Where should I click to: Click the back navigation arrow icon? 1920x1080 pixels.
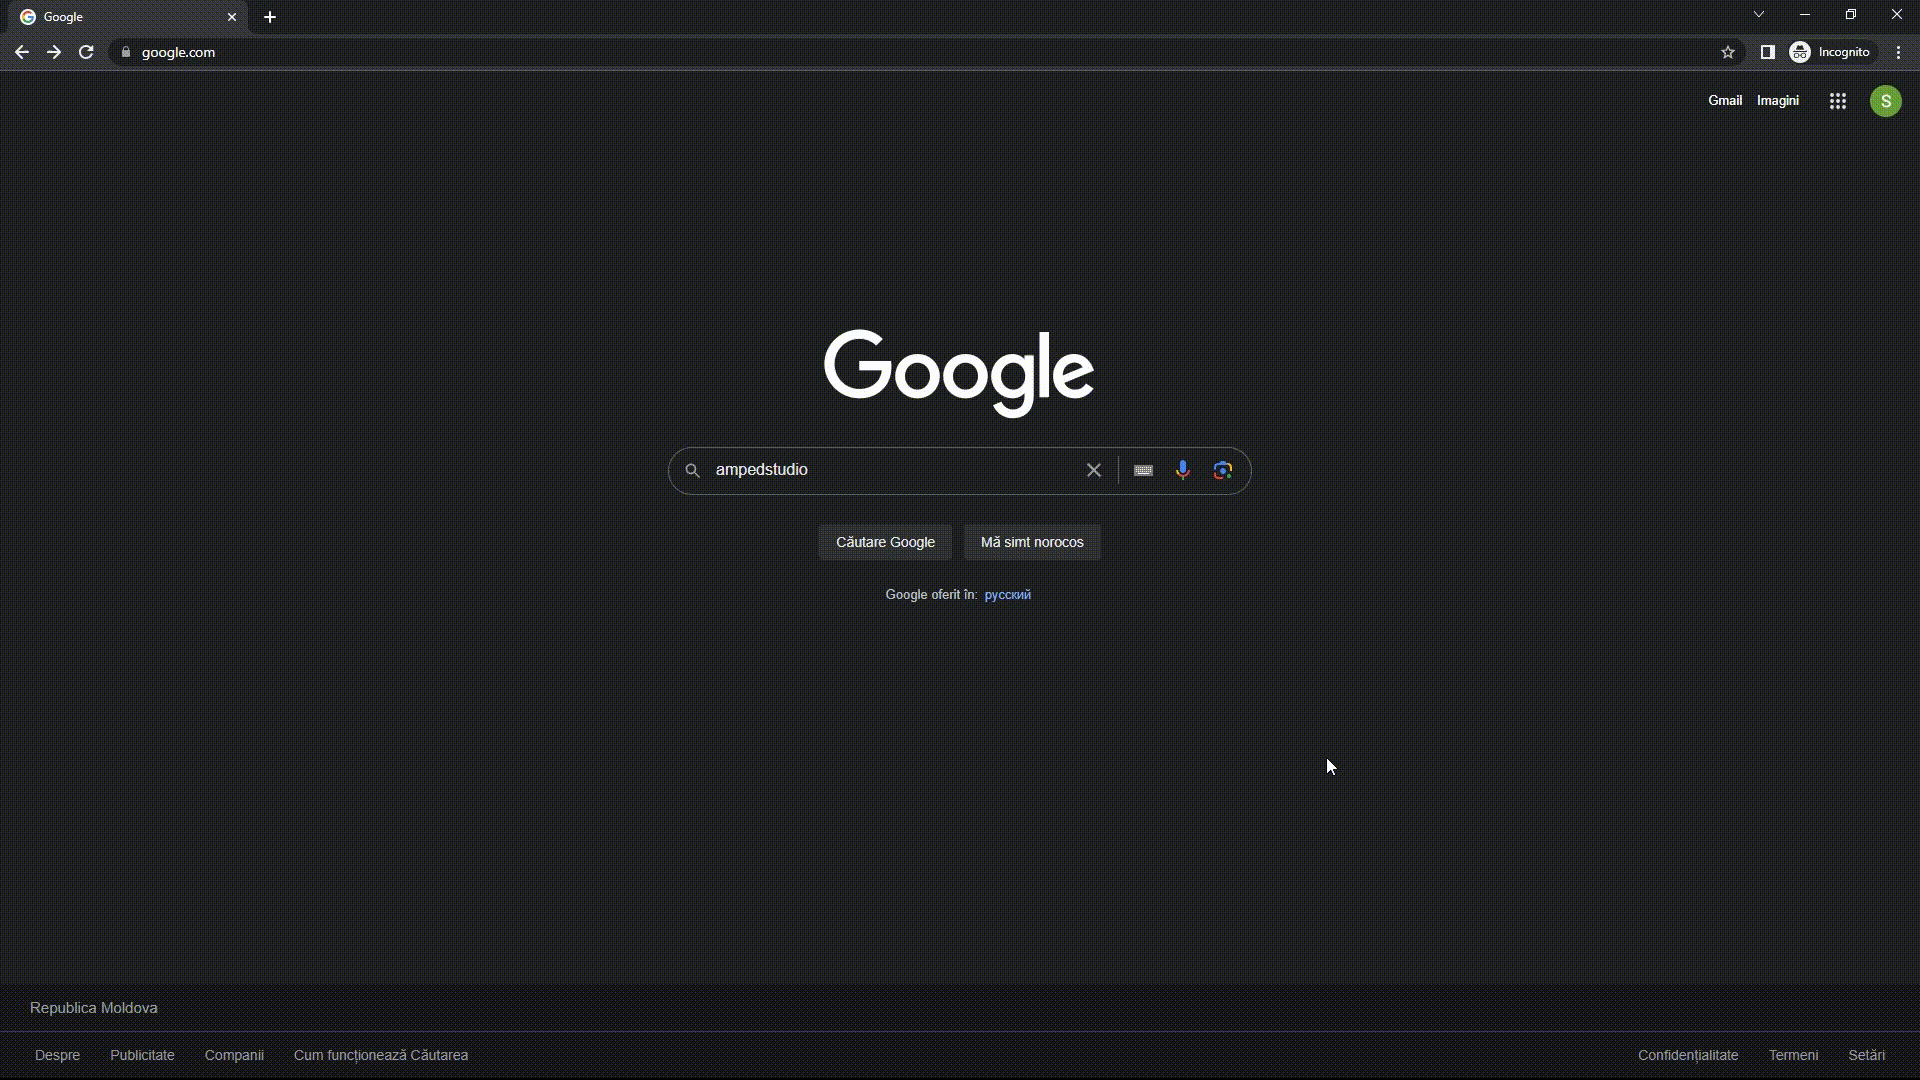pos(21,51)
